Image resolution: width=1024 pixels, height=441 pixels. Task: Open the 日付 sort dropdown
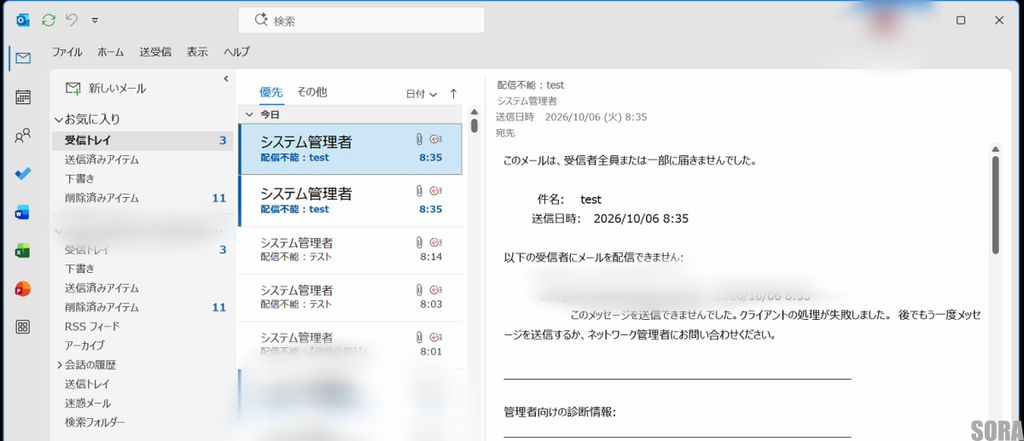421,94
